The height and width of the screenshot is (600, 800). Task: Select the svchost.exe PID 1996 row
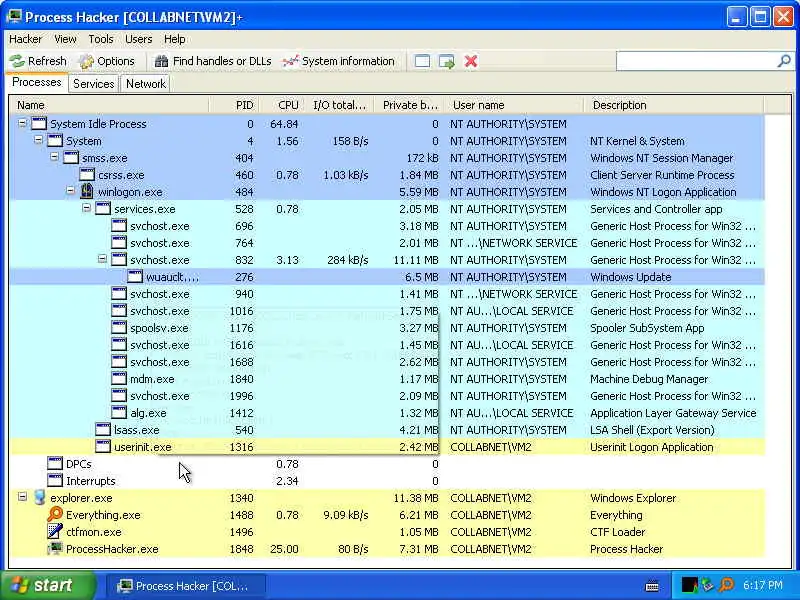387,395
